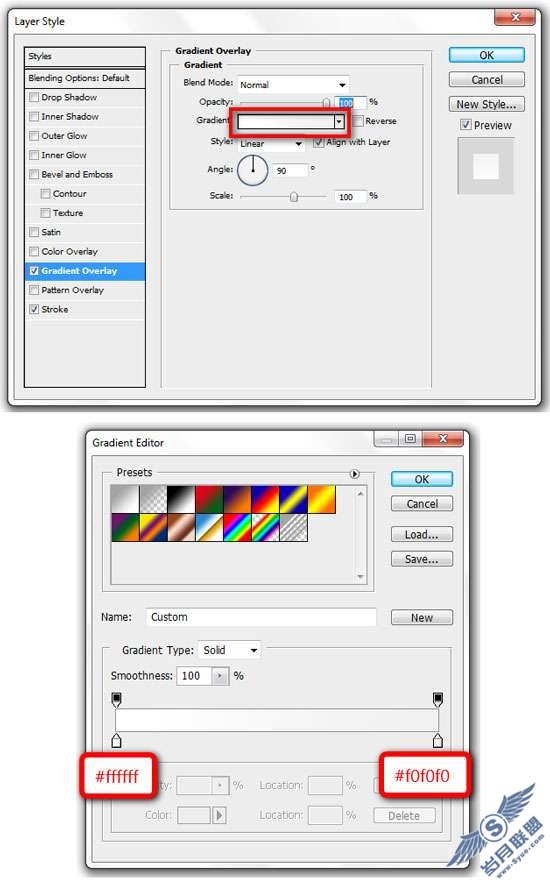Image resolution: width=550 pixels, height=885 pixels.
Task: Open the Presets flyout menu arrow
Action: tap(355, 474)
